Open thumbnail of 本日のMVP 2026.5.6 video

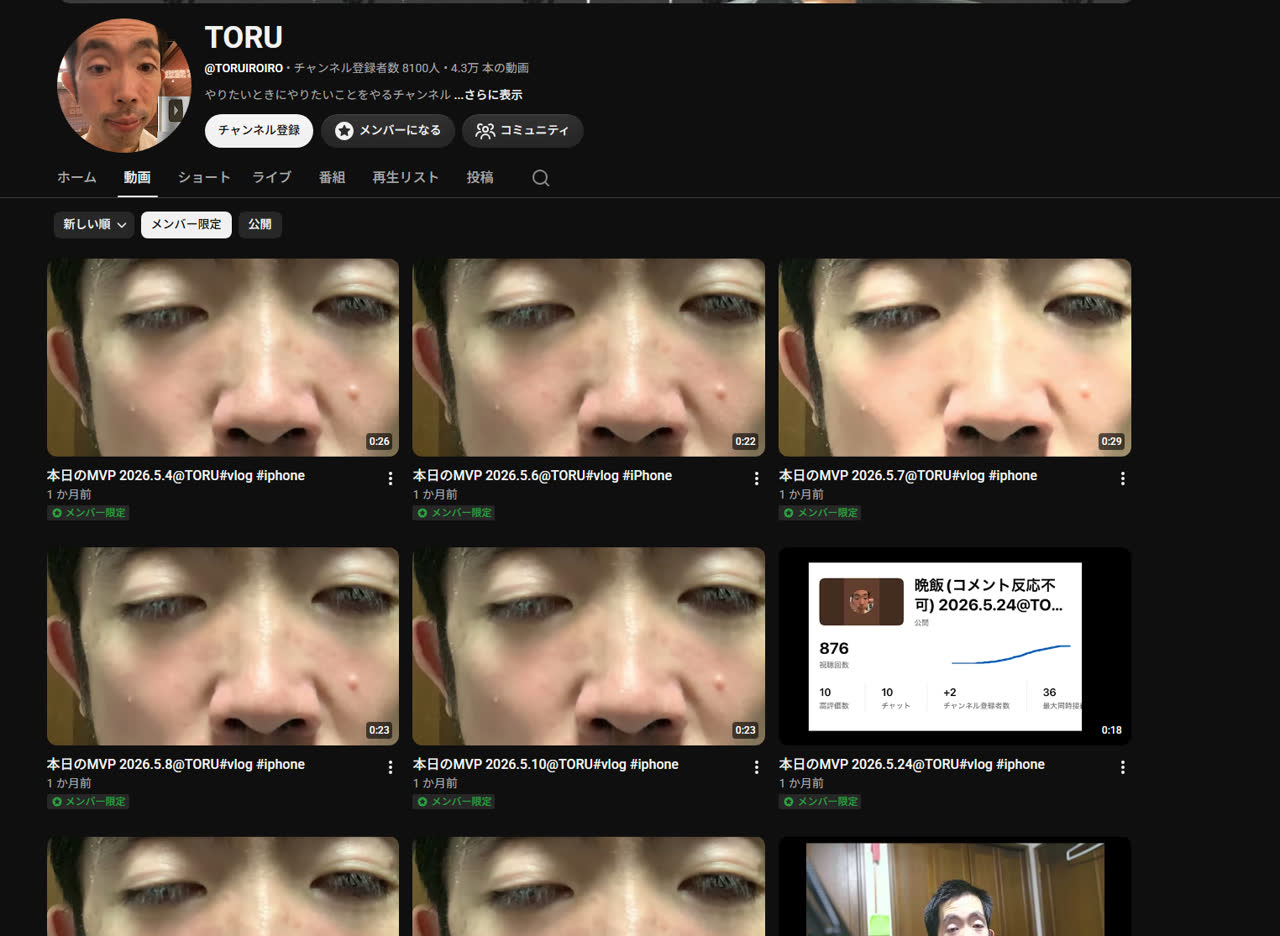(589, 358)
